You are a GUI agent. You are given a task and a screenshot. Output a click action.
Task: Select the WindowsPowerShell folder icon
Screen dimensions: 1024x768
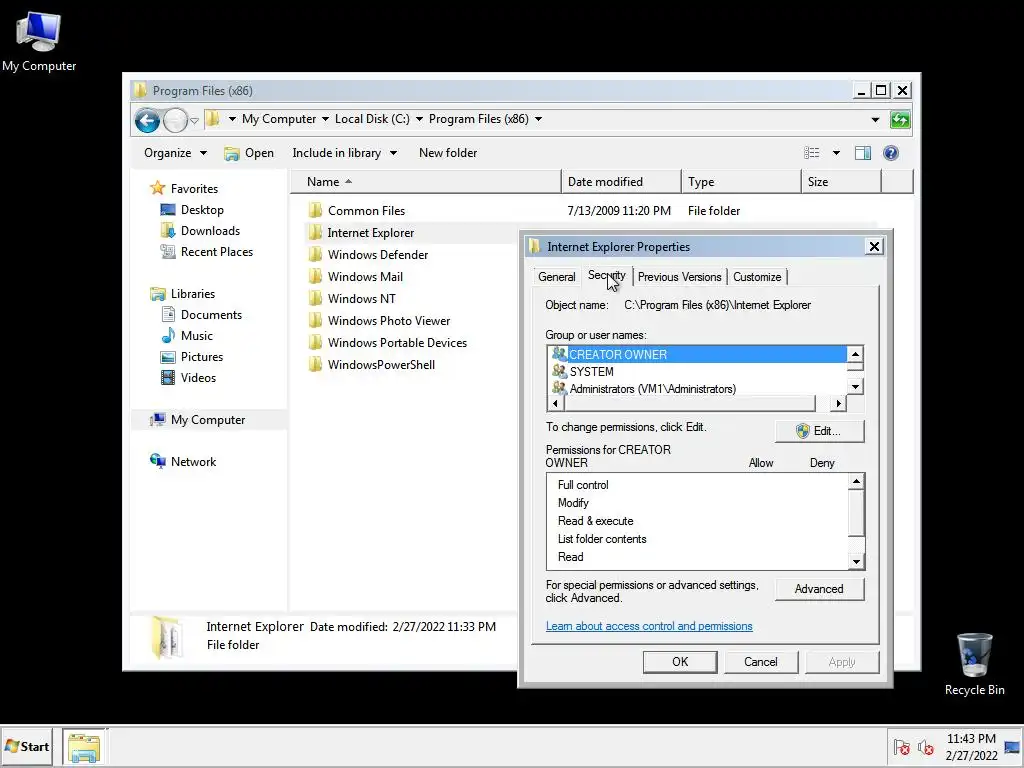[x=315, y=364]
